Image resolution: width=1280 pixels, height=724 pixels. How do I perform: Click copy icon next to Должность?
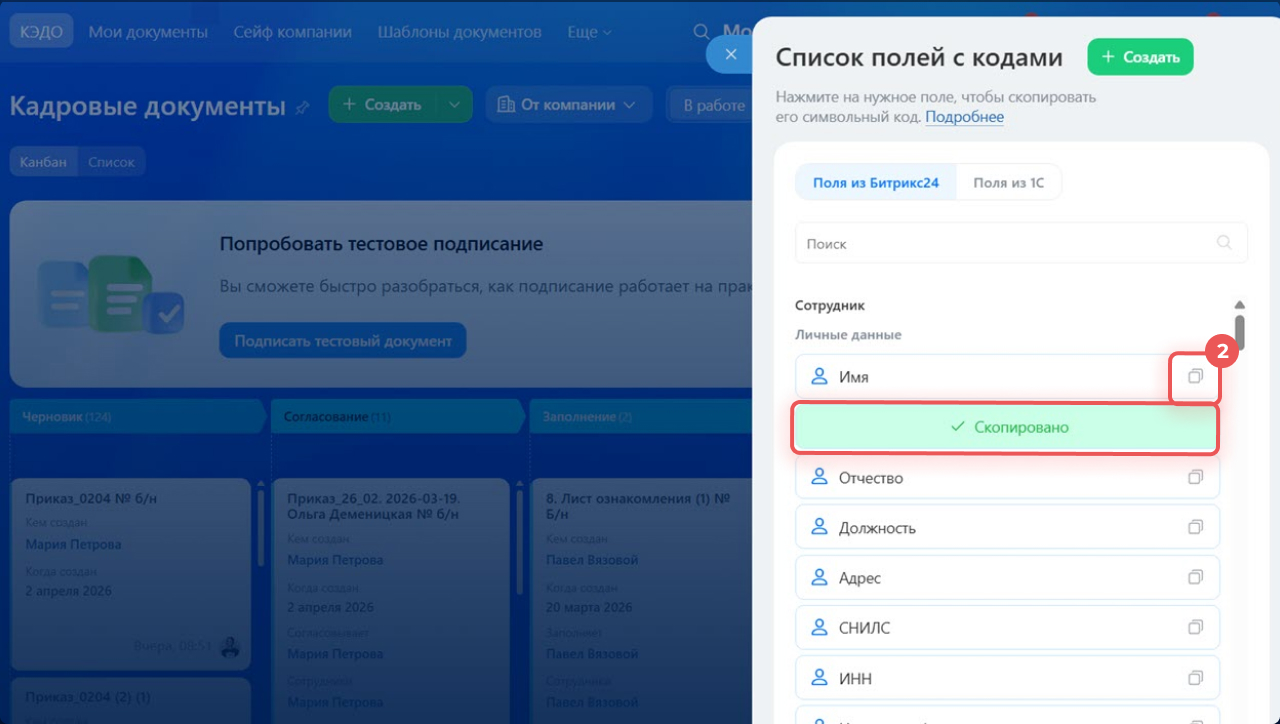tap(1194, 528)
